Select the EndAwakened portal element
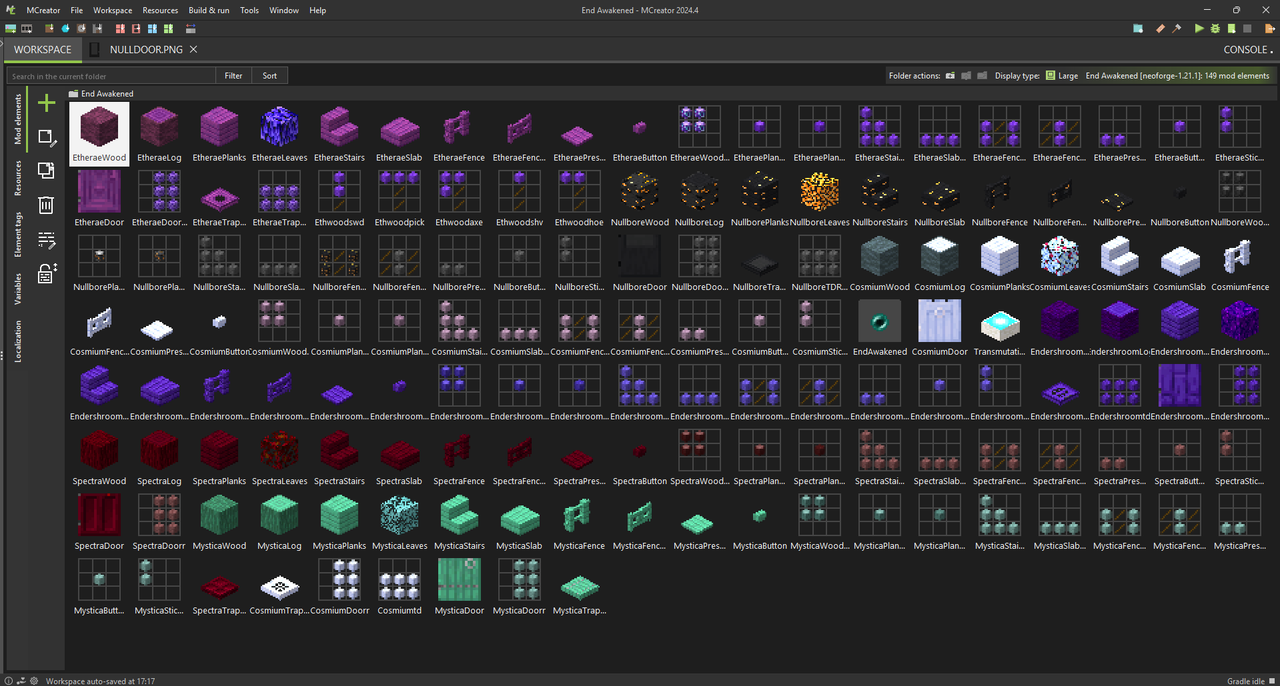This screenshot has height=686, width=1280. [x=879, y=328]
